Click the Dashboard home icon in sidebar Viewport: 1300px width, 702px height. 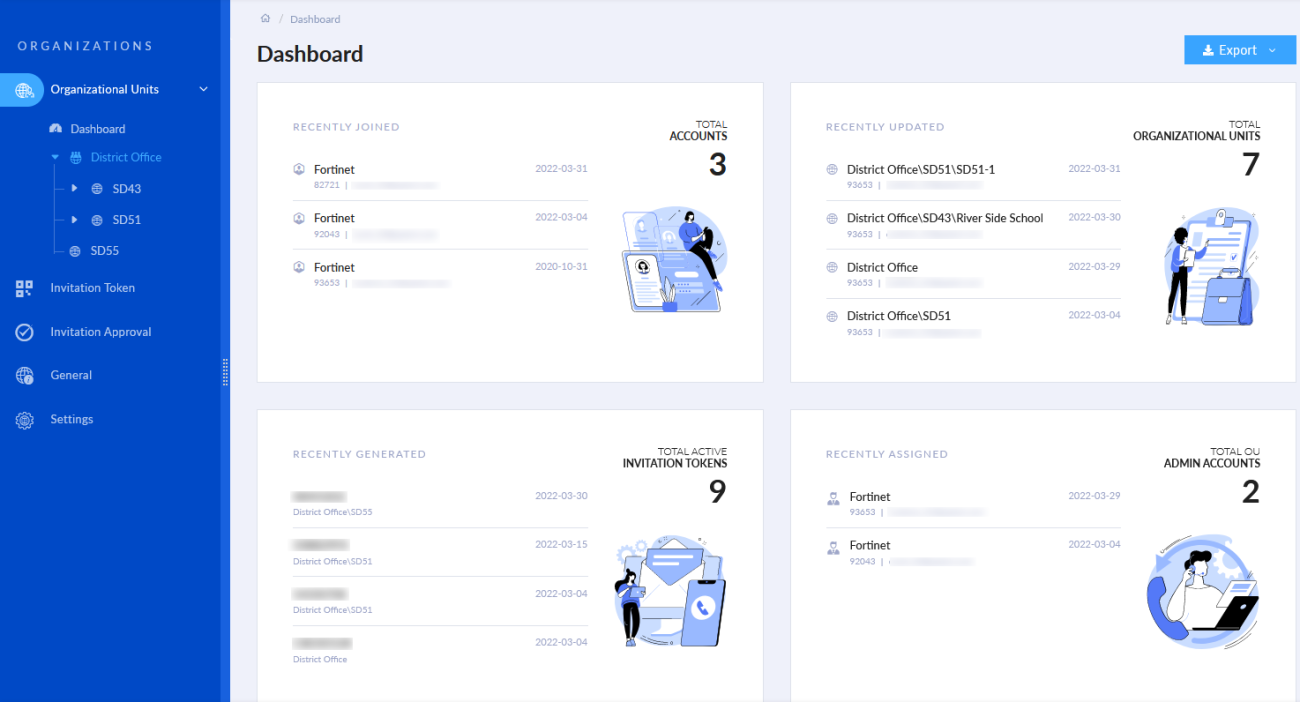pos(56,128)
